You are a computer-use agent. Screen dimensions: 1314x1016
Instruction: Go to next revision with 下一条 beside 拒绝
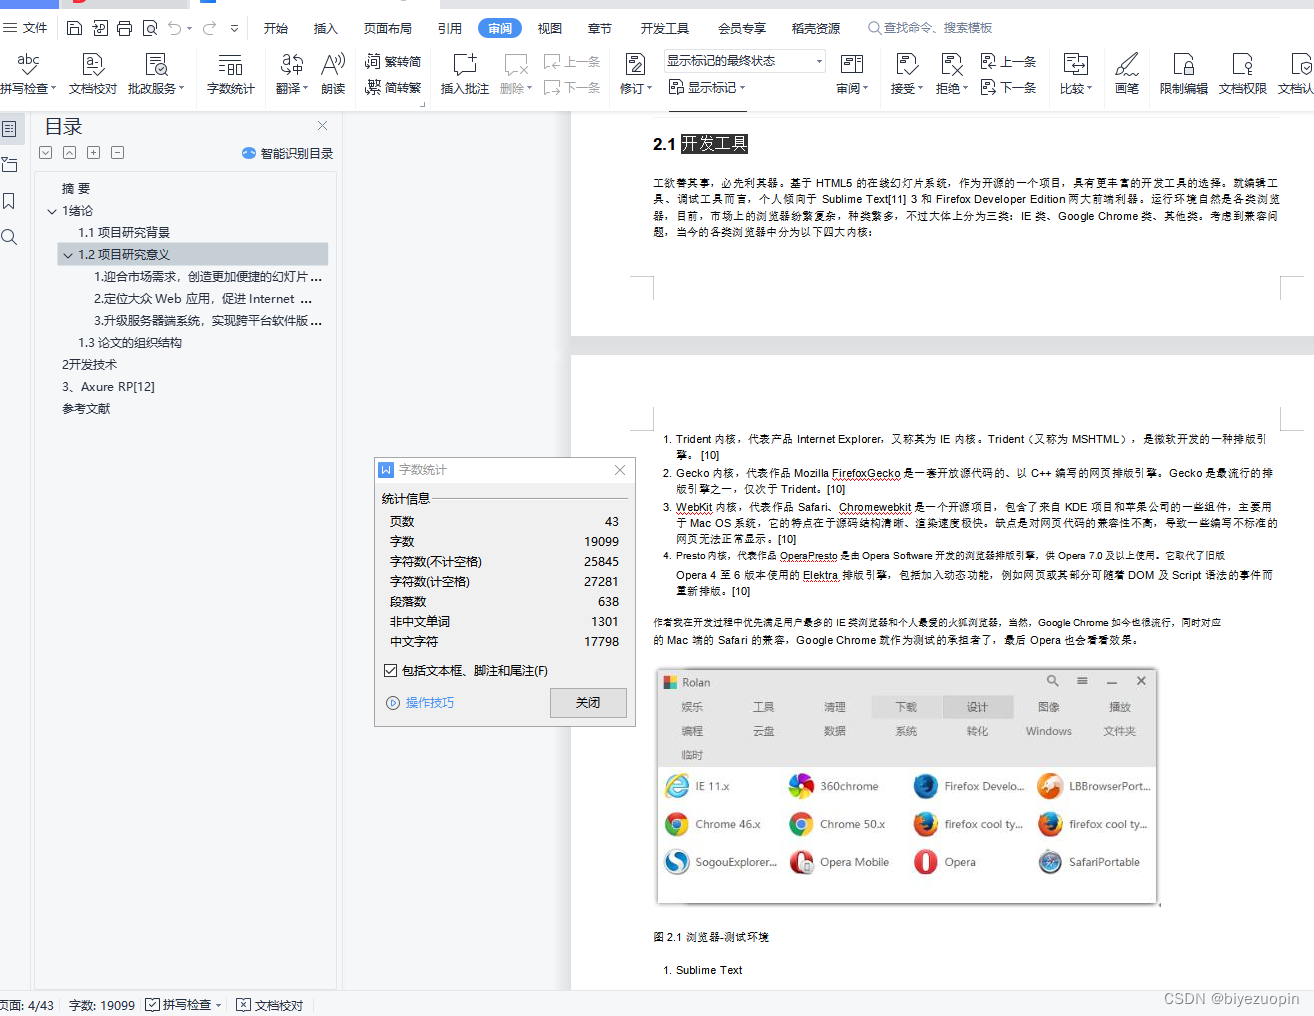1008,87
